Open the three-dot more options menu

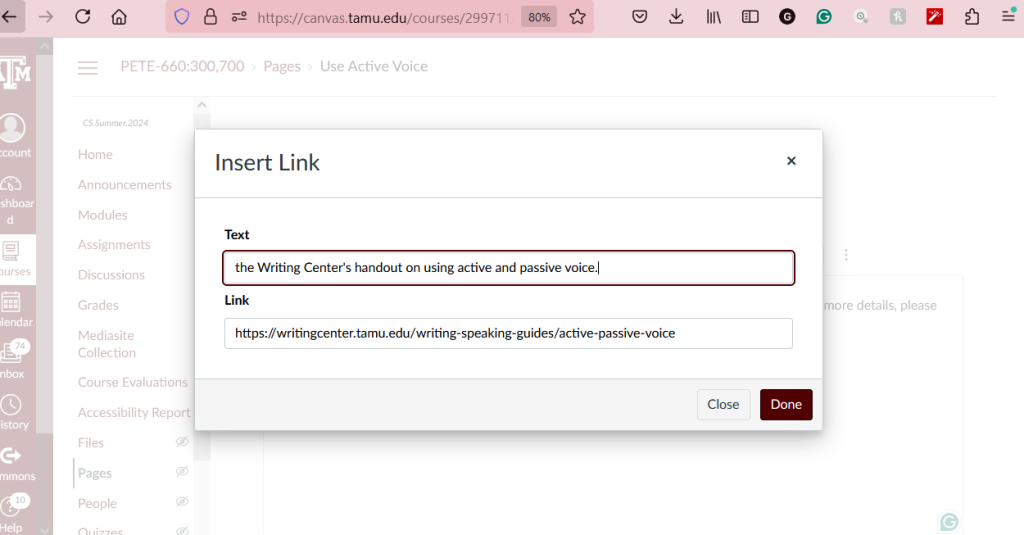[846, 255]
